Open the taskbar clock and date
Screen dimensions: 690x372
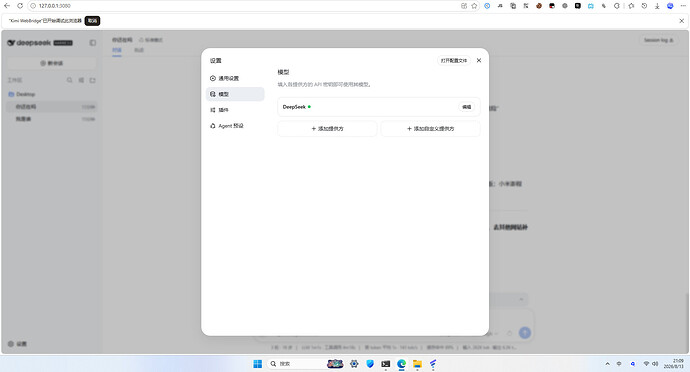click(x=674, y=364)
